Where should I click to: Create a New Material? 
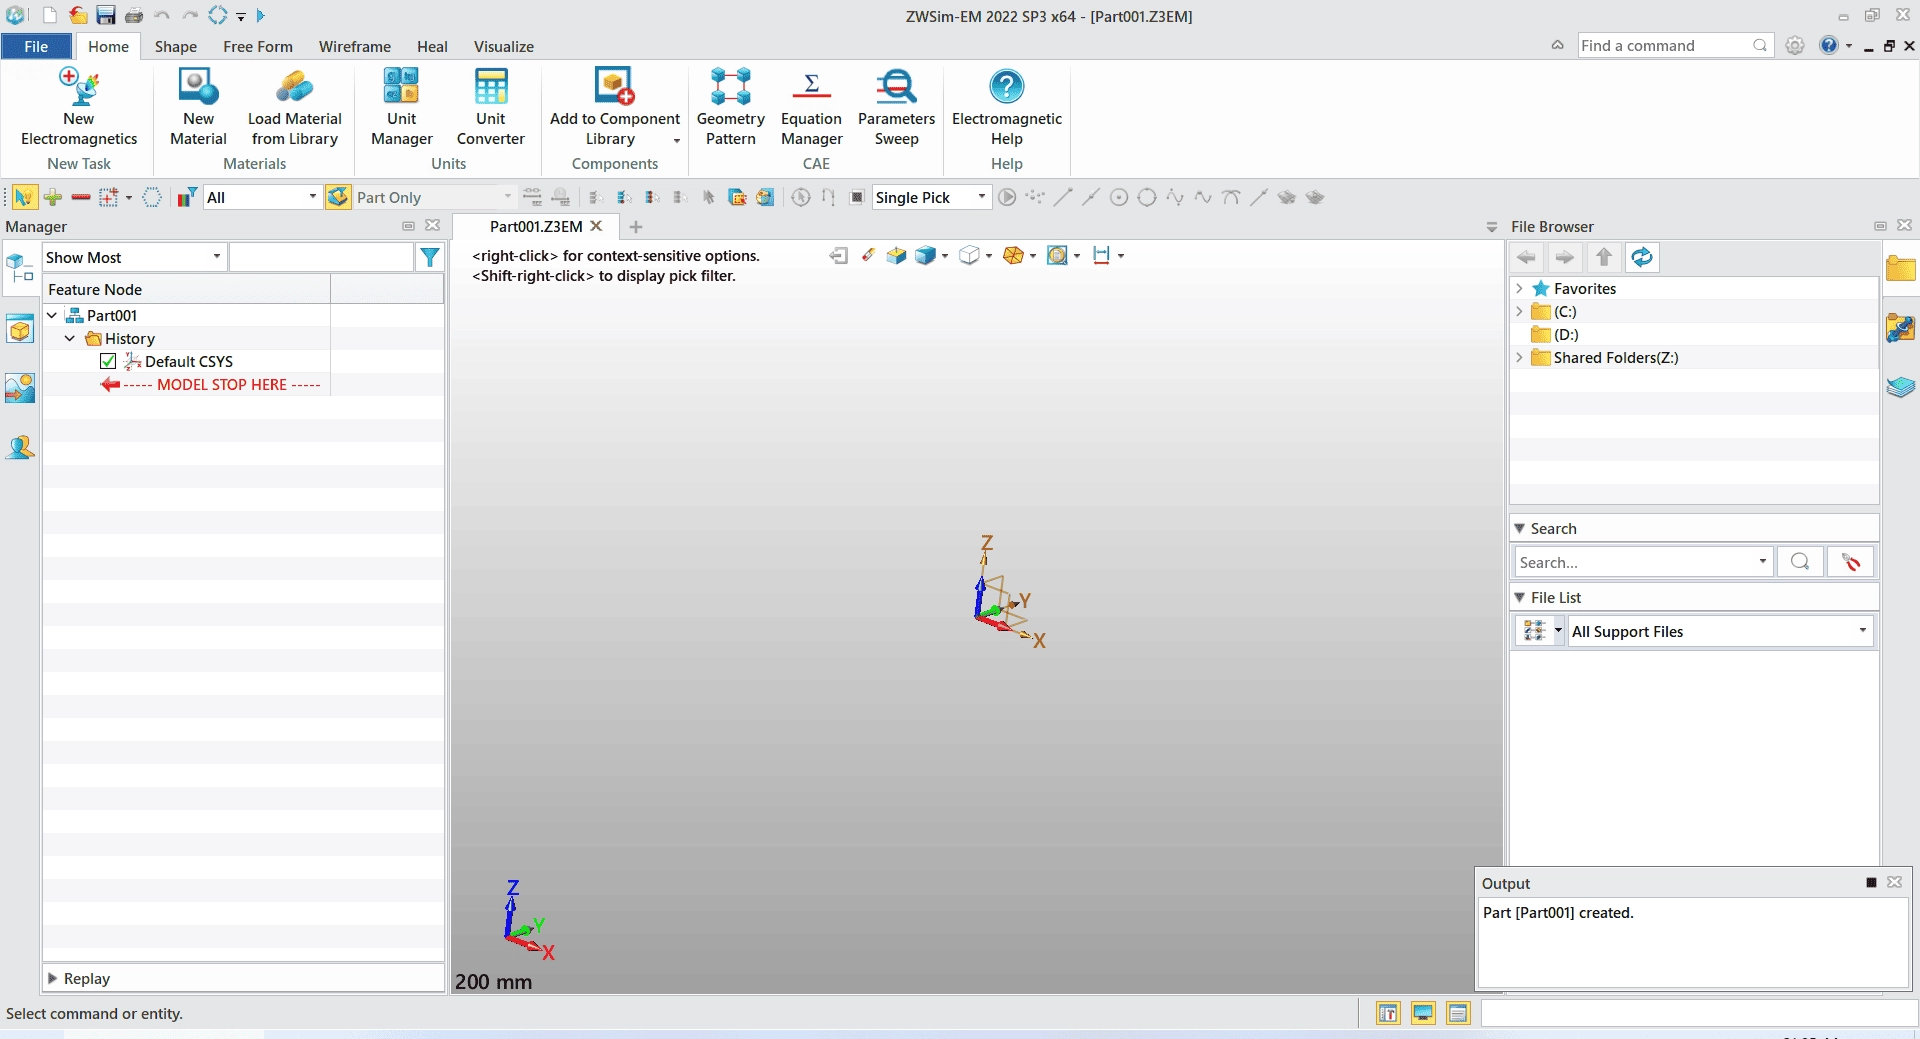(x=198, y=107)
